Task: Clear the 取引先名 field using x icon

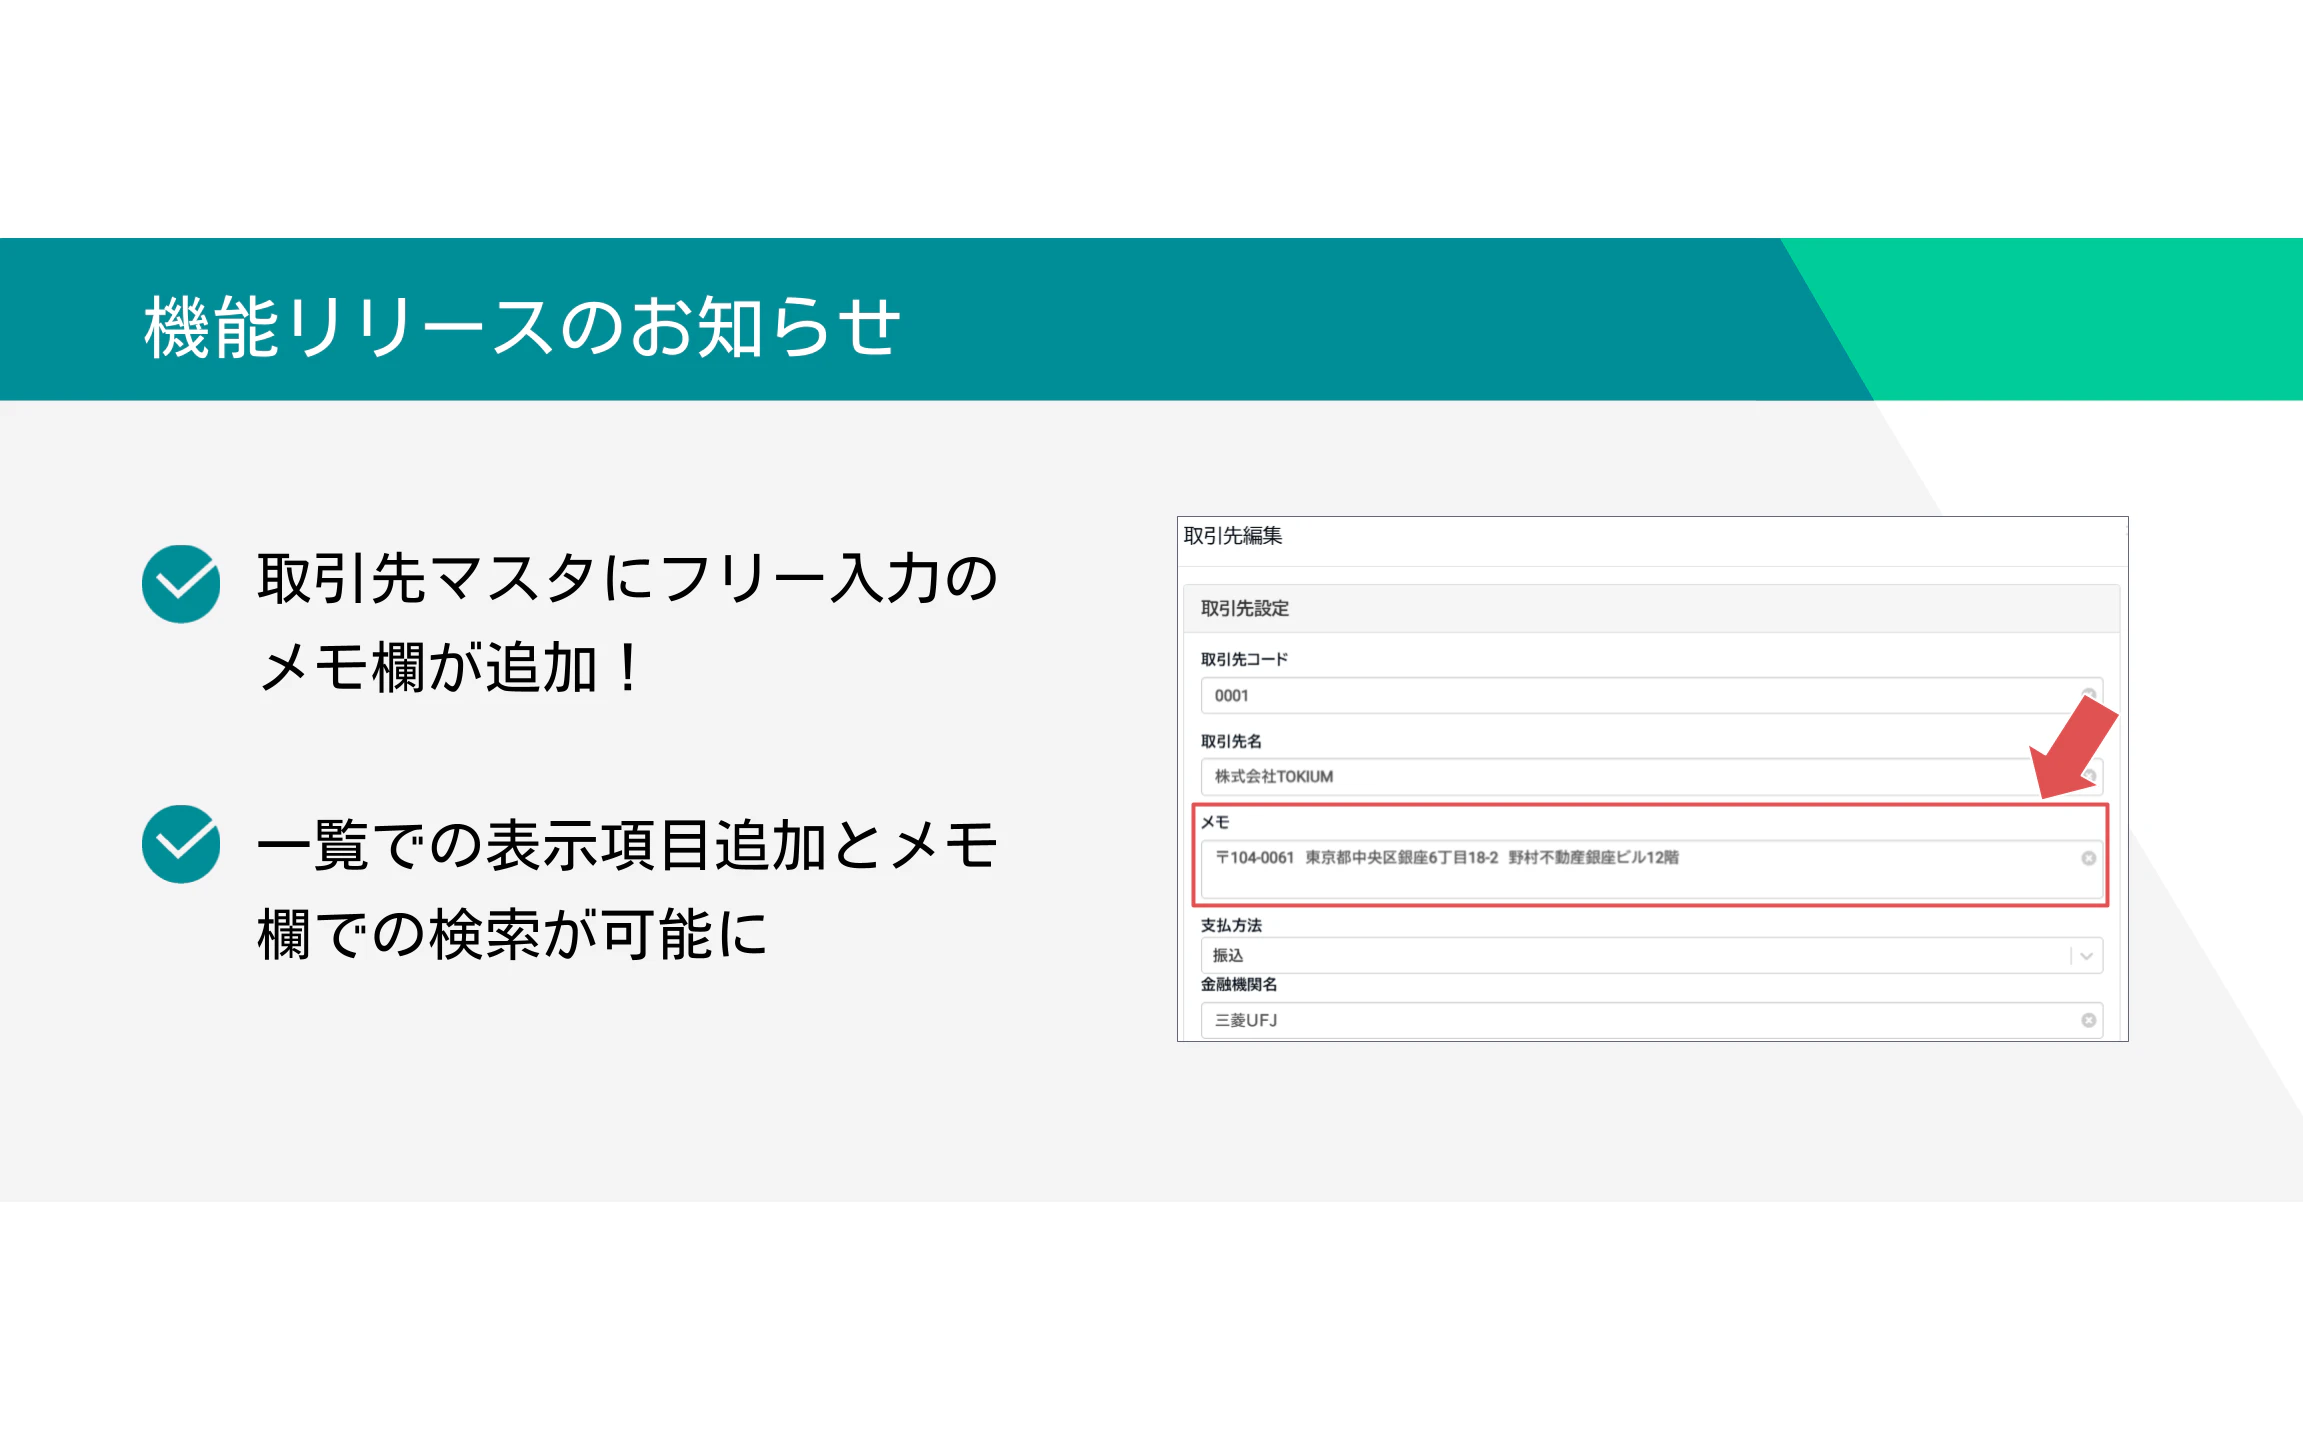Action: click(x=2089, y=776)
